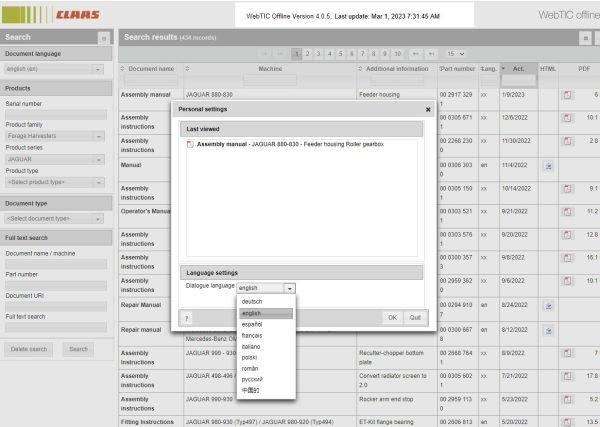
Task: Sort by Document name column
Action: pos(151,69)
